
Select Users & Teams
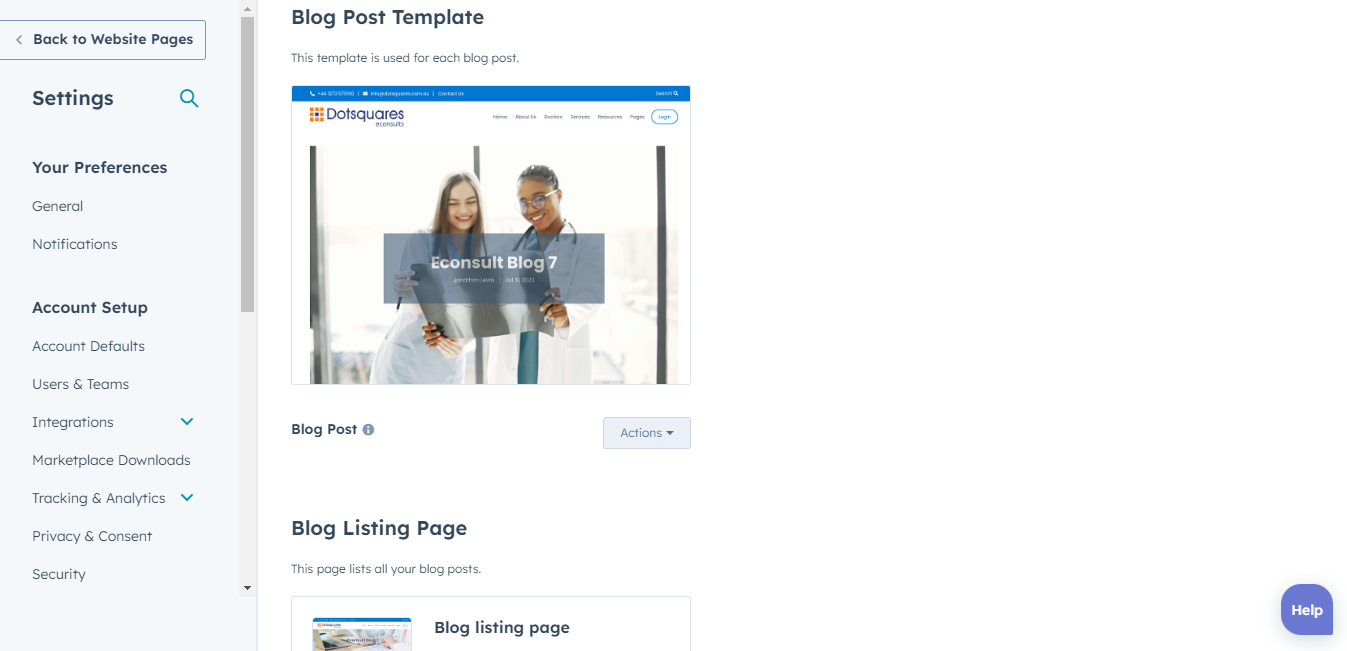[81, 384]
